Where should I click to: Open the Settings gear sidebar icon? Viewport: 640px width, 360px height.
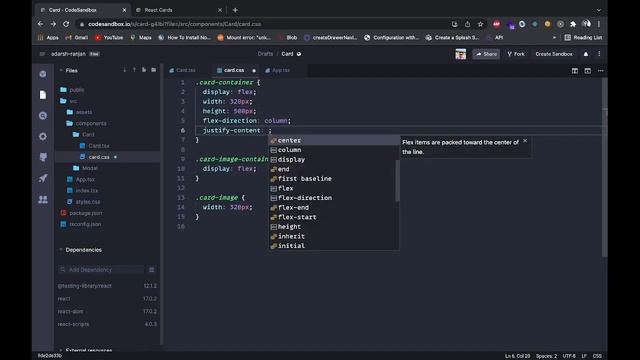tap(43, 136)
